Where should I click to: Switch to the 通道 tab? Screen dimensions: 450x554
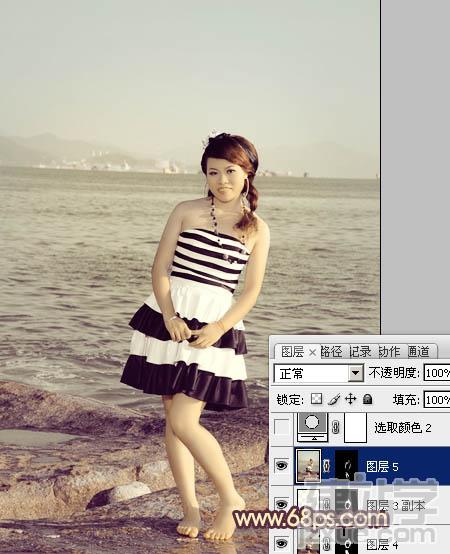coord(419,352)
